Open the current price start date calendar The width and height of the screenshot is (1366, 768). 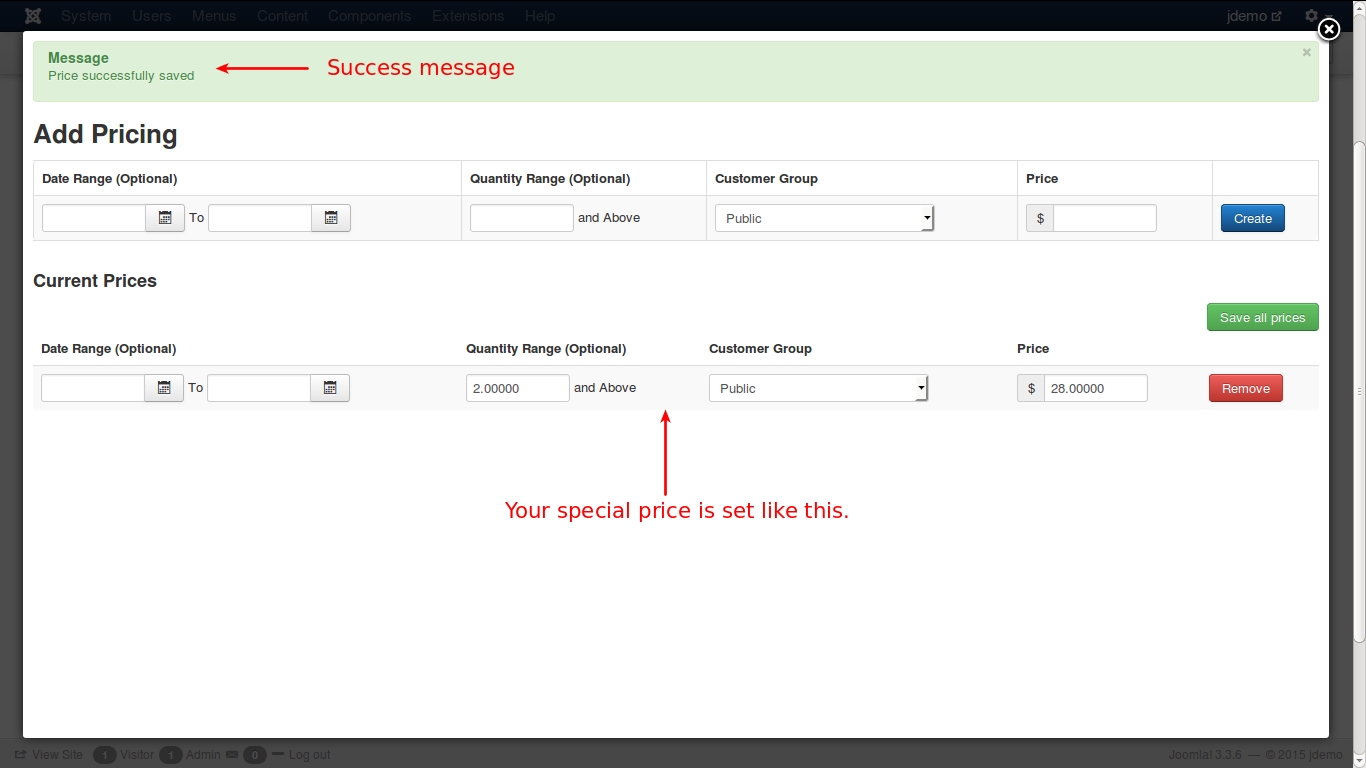click(164, 388)
